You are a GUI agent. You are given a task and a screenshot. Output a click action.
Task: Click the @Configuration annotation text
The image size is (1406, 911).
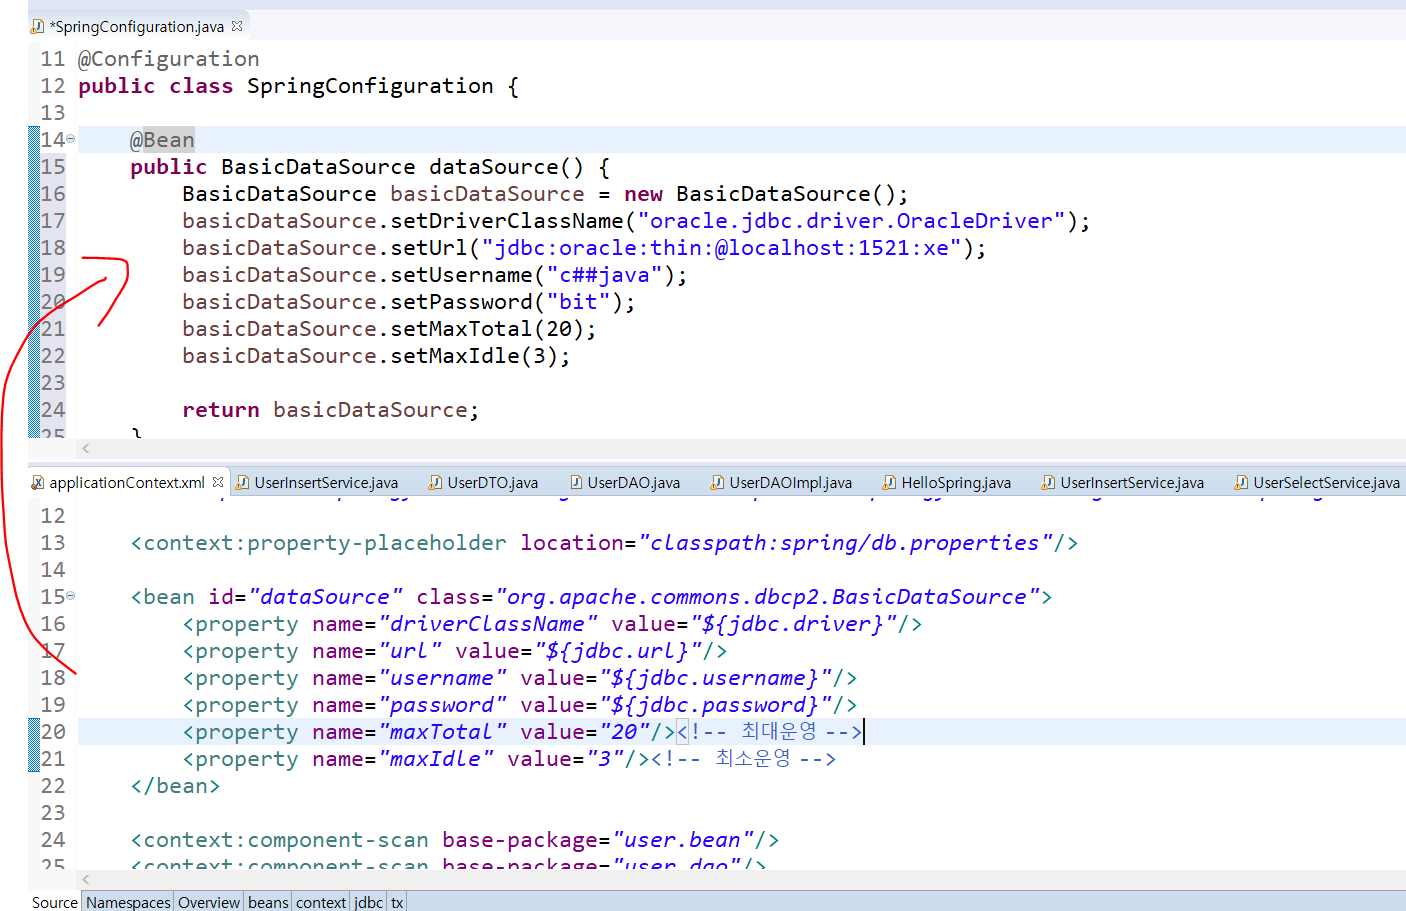169,59
